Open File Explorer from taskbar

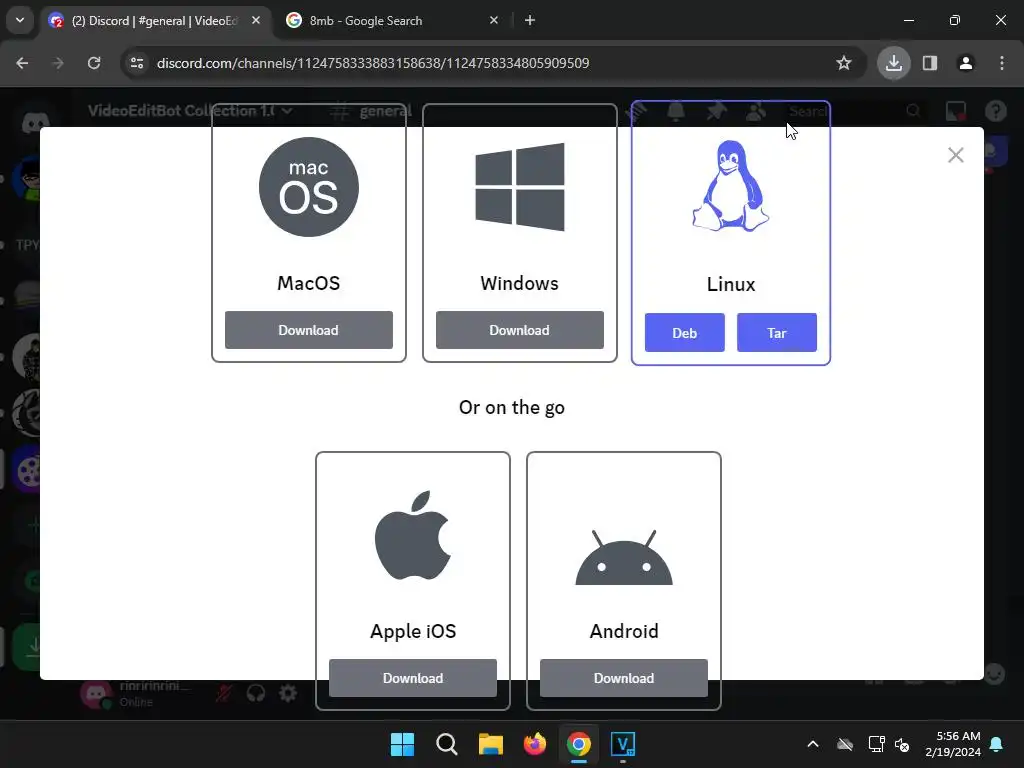click(x=490, y=744)
